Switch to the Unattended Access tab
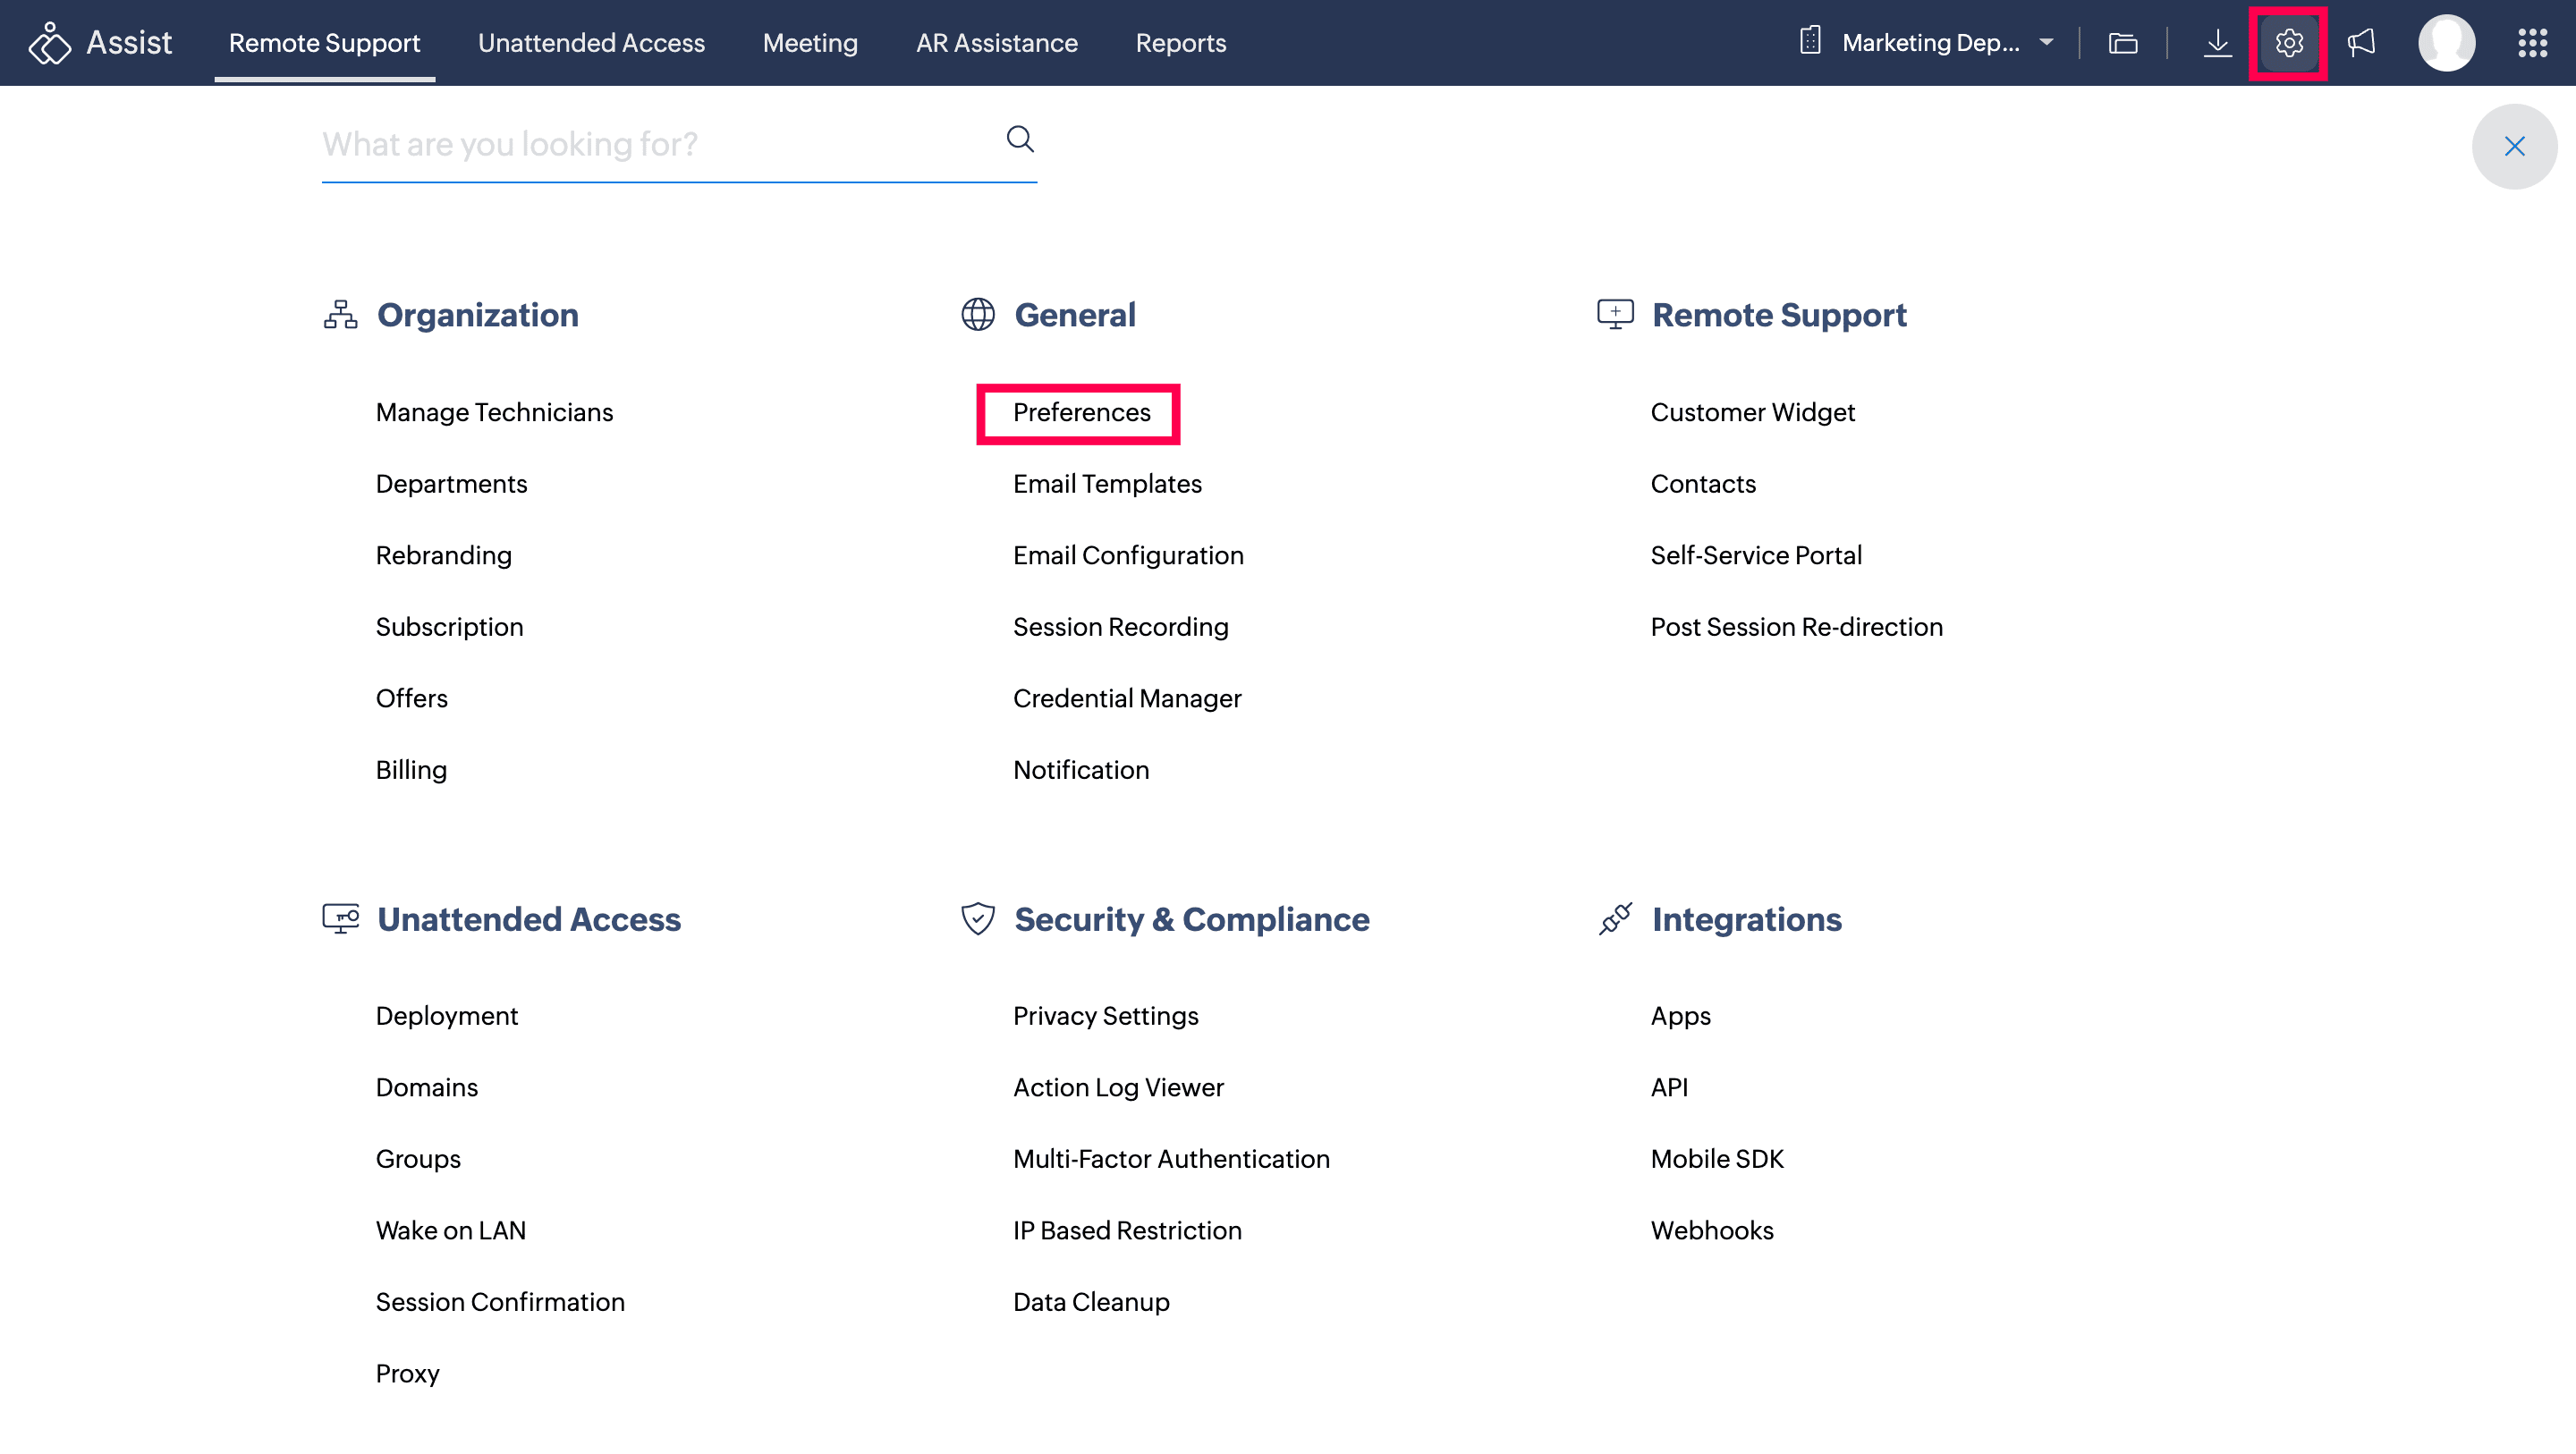The image size is (2576, 1454). click(x=591, y=43)
